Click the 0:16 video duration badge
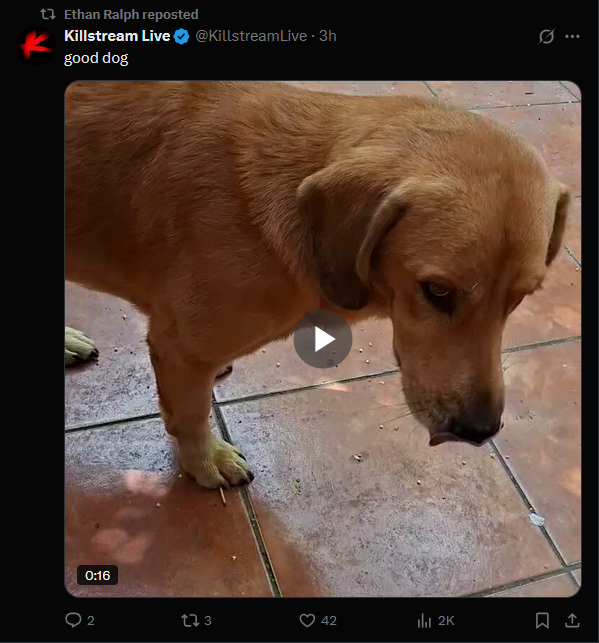Viewport: 599px width, 643px height. (98, 575)
